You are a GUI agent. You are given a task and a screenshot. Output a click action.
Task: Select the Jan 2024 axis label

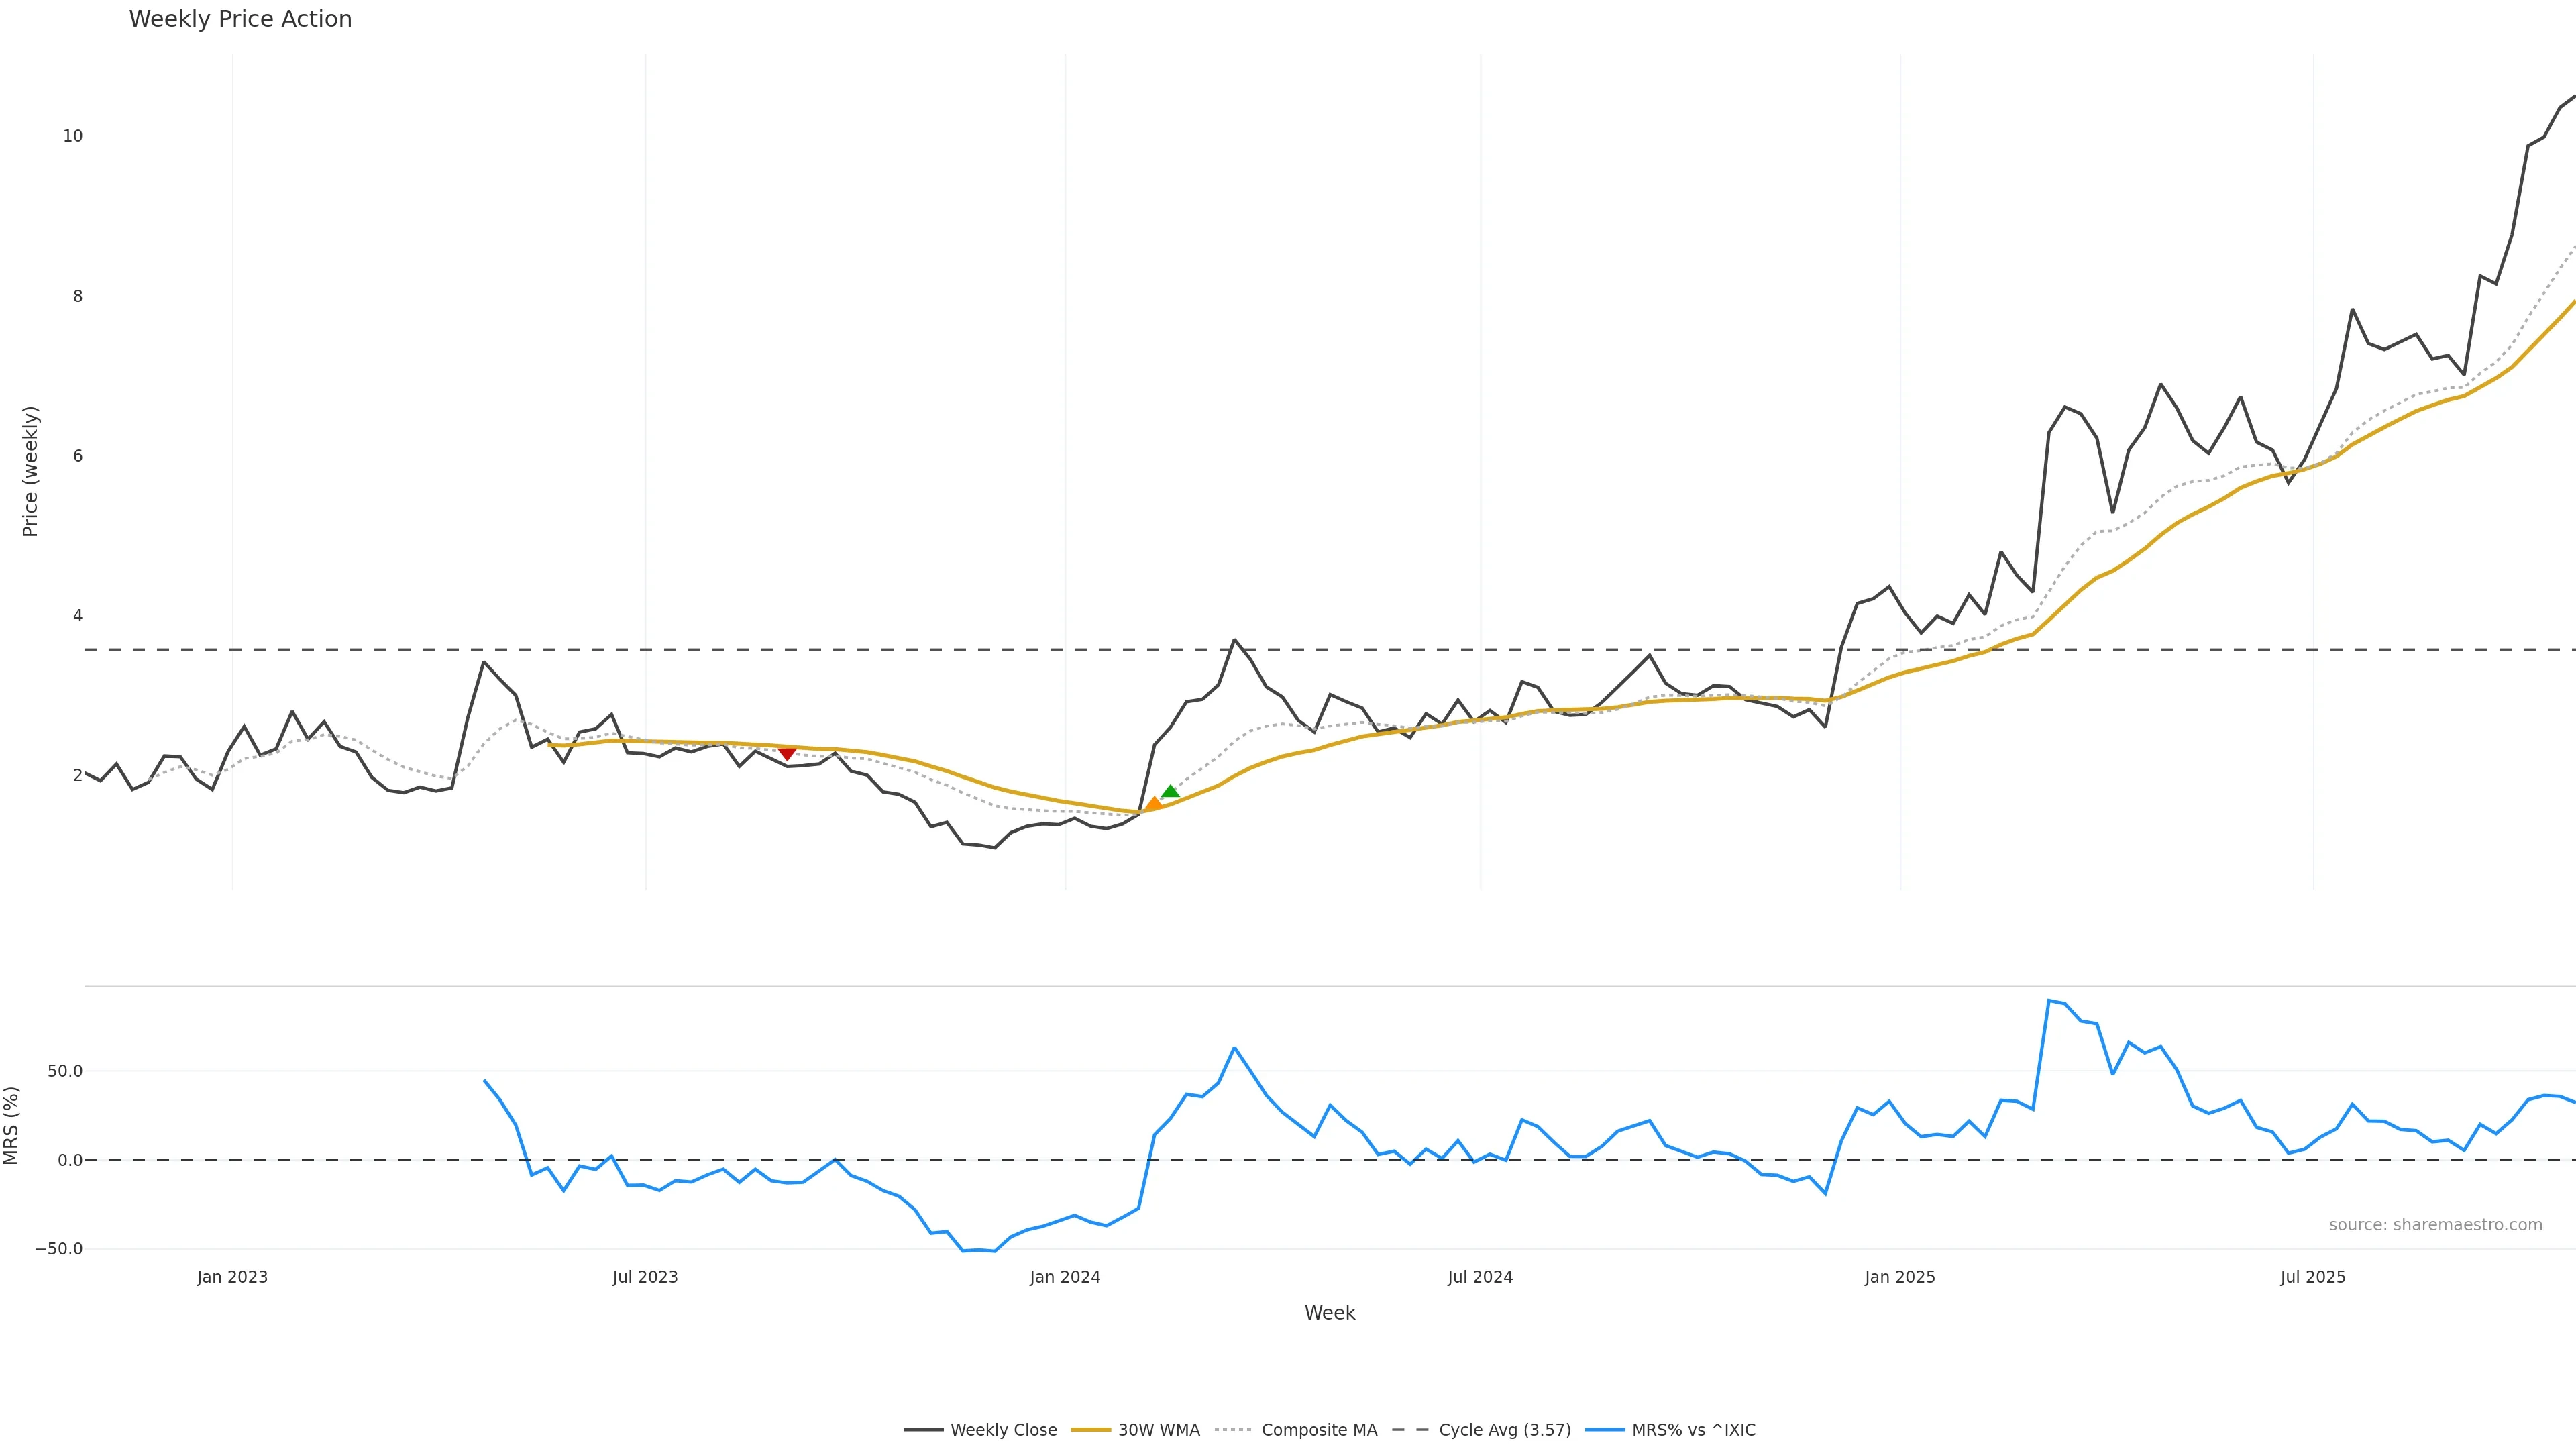tap(1065, 1277)
